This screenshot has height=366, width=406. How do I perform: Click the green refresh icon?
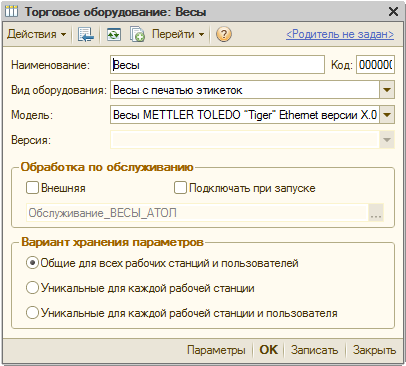point(114,34)
